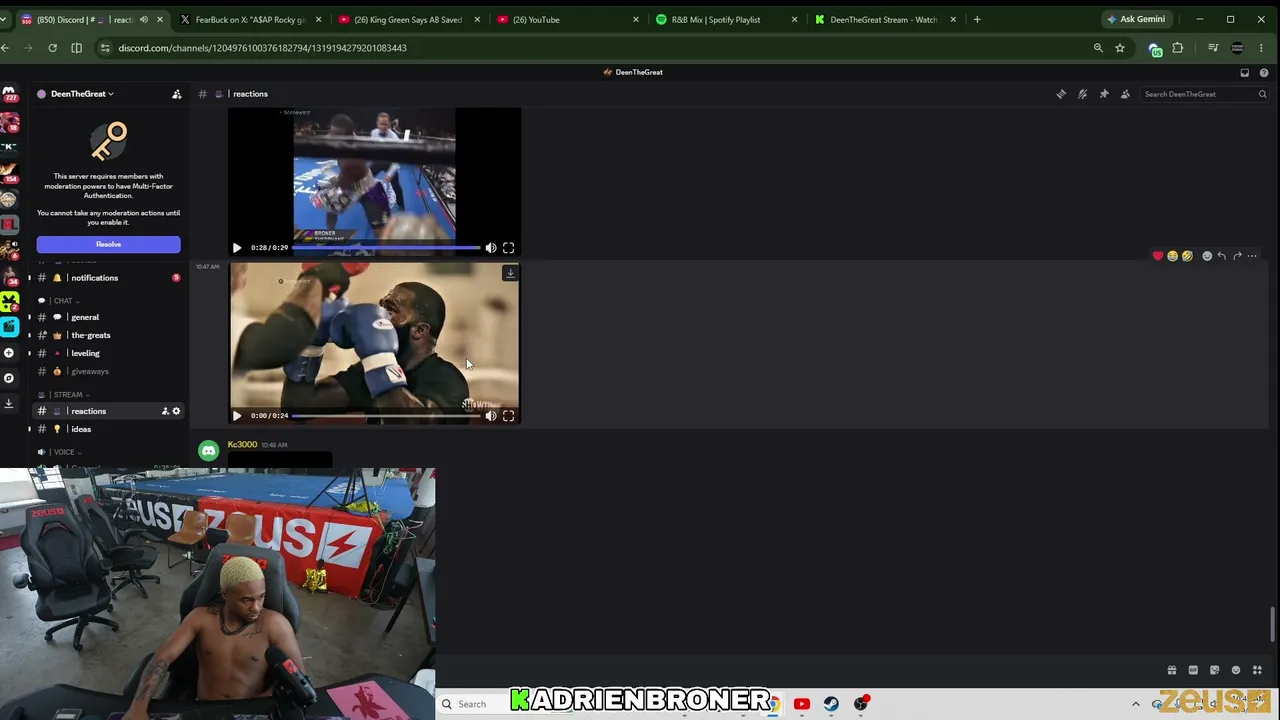The image size is (1280, 720).
Task: Mute the second video's volume
Action: point(491,416)
